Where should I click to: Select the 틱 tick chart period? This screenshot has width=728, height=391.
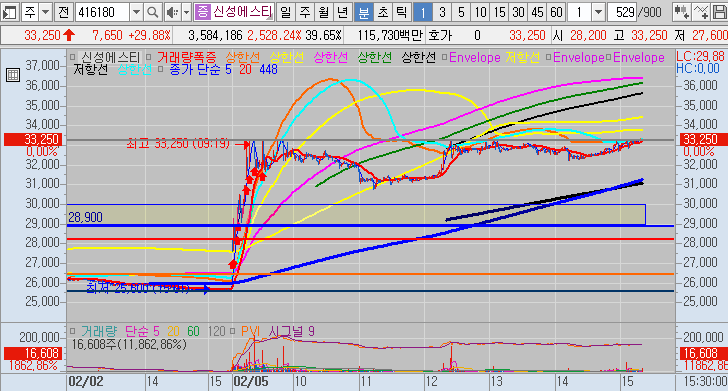pyautogui.click(x=402, y=12)
